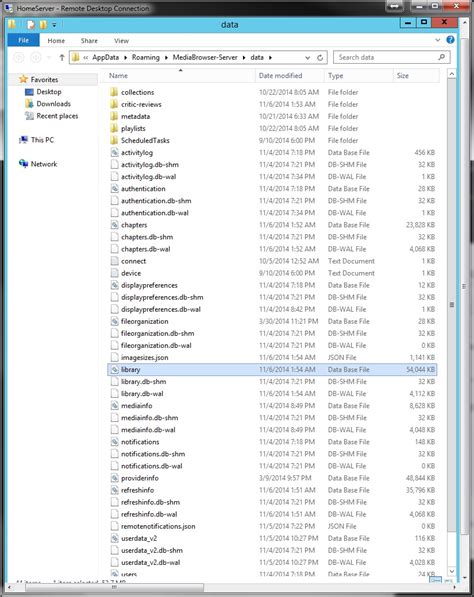Select the mediainfo database file icon
Viewport: 474px width, 597px height.
tap(114, 405)
